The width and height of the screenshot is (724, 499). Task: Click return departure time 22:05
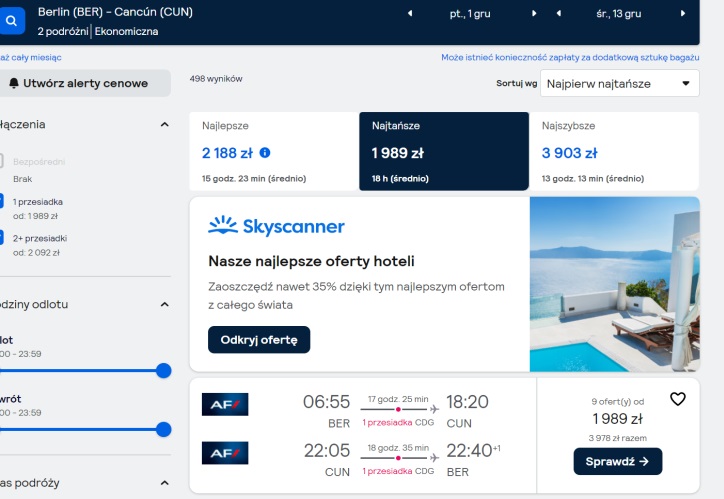click(327, 451)
